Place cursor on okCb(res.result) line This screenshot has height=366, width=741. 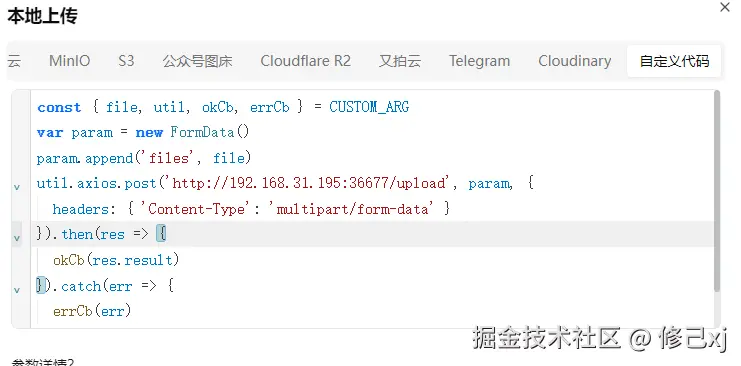coord(116,260)
